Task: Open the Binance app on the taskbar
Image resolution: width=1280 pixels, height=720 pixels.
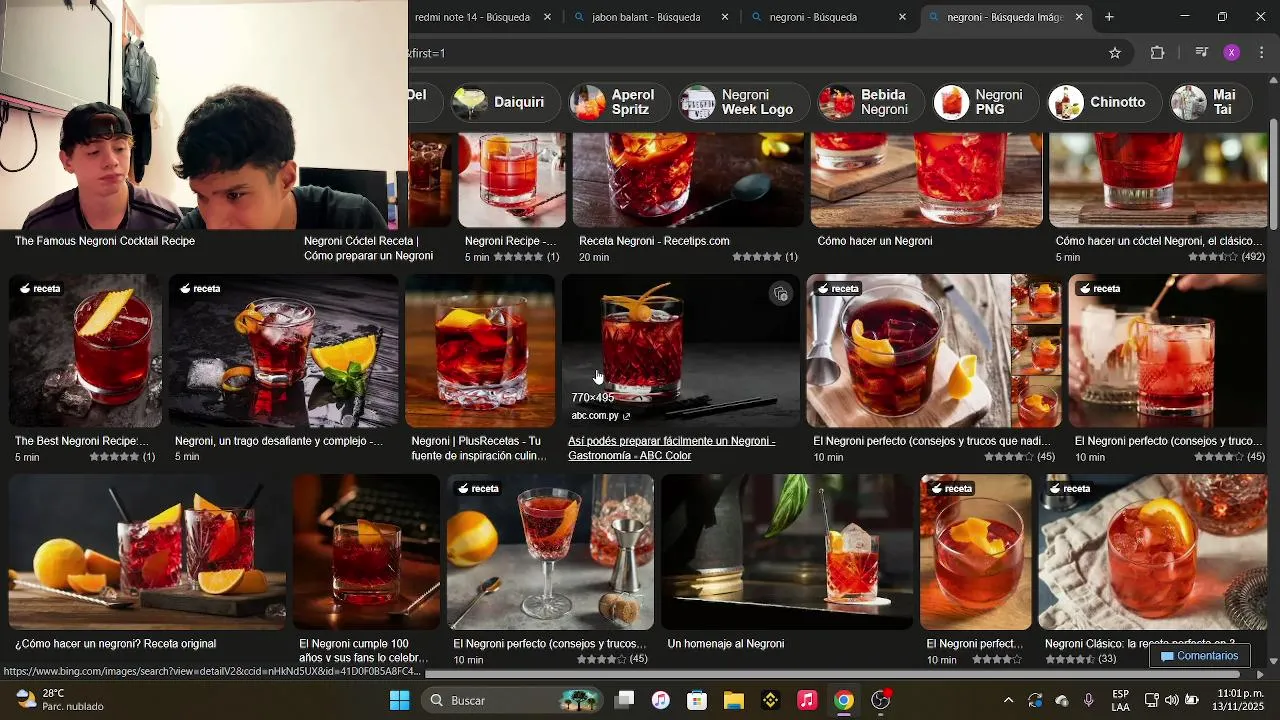Action: pos(770,700)
